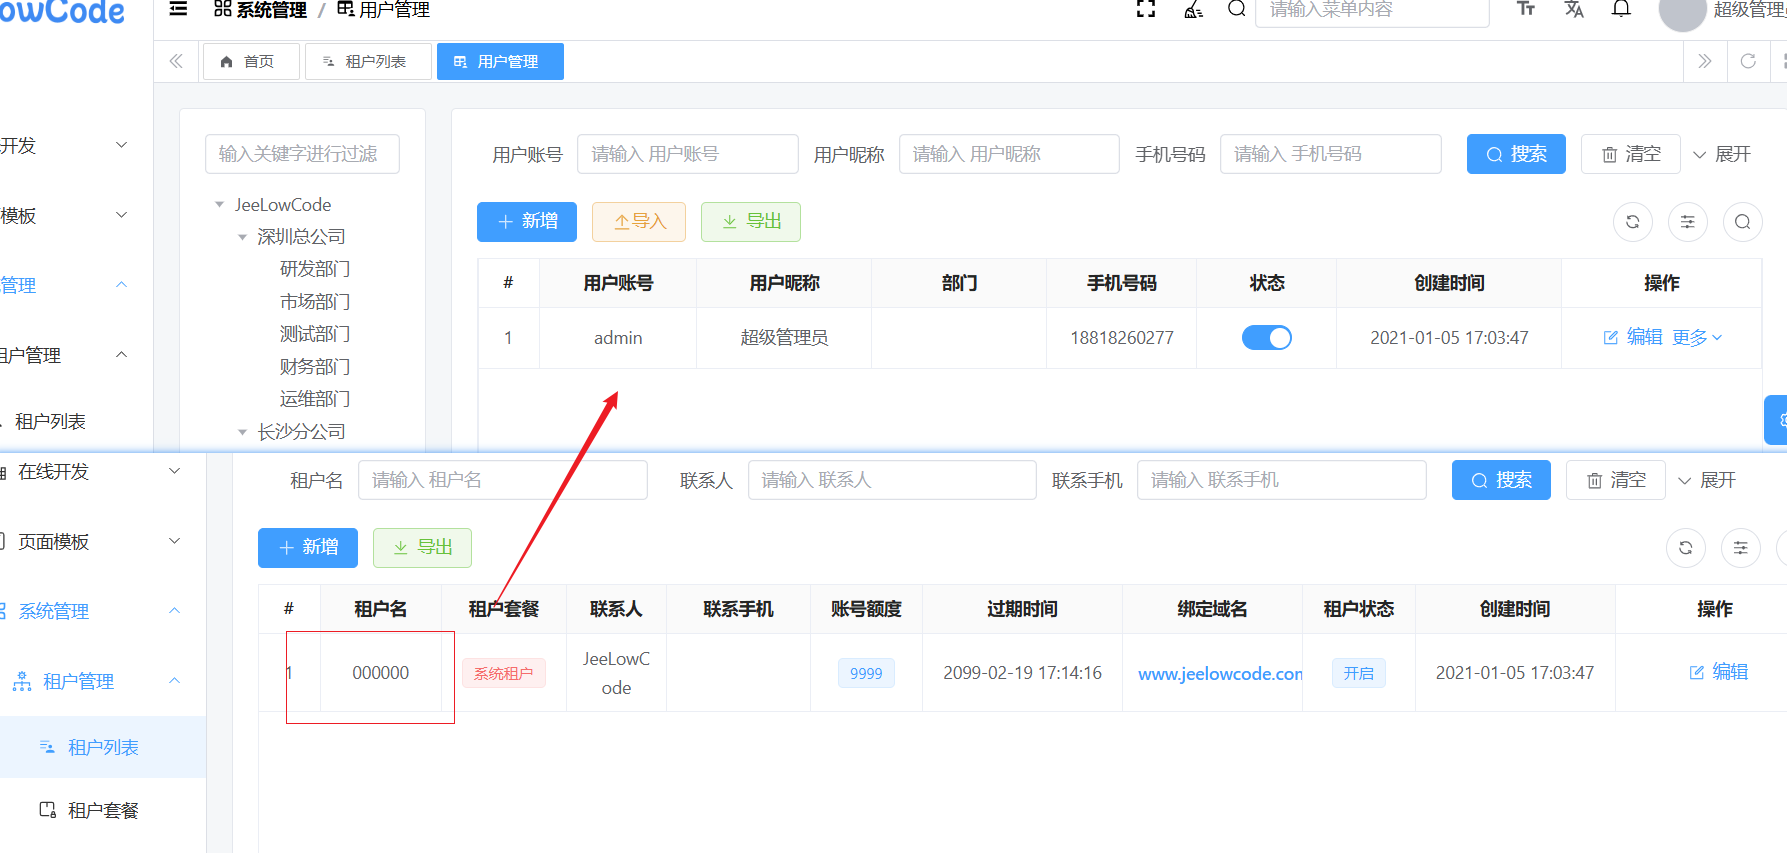Select 研发部门 in the department tree
The width and height of the screenshot is (1787, 853).
pos(315,269)
